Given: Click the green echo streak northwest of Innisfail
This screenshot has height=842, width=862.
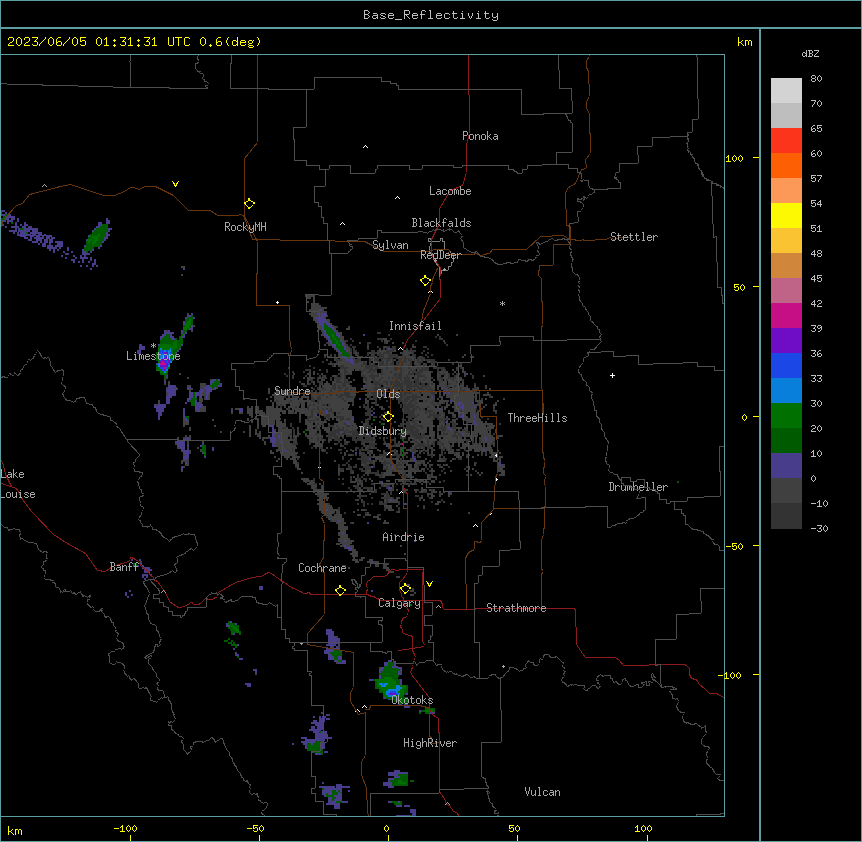Looking at the screenshot, I should (335, 337).
